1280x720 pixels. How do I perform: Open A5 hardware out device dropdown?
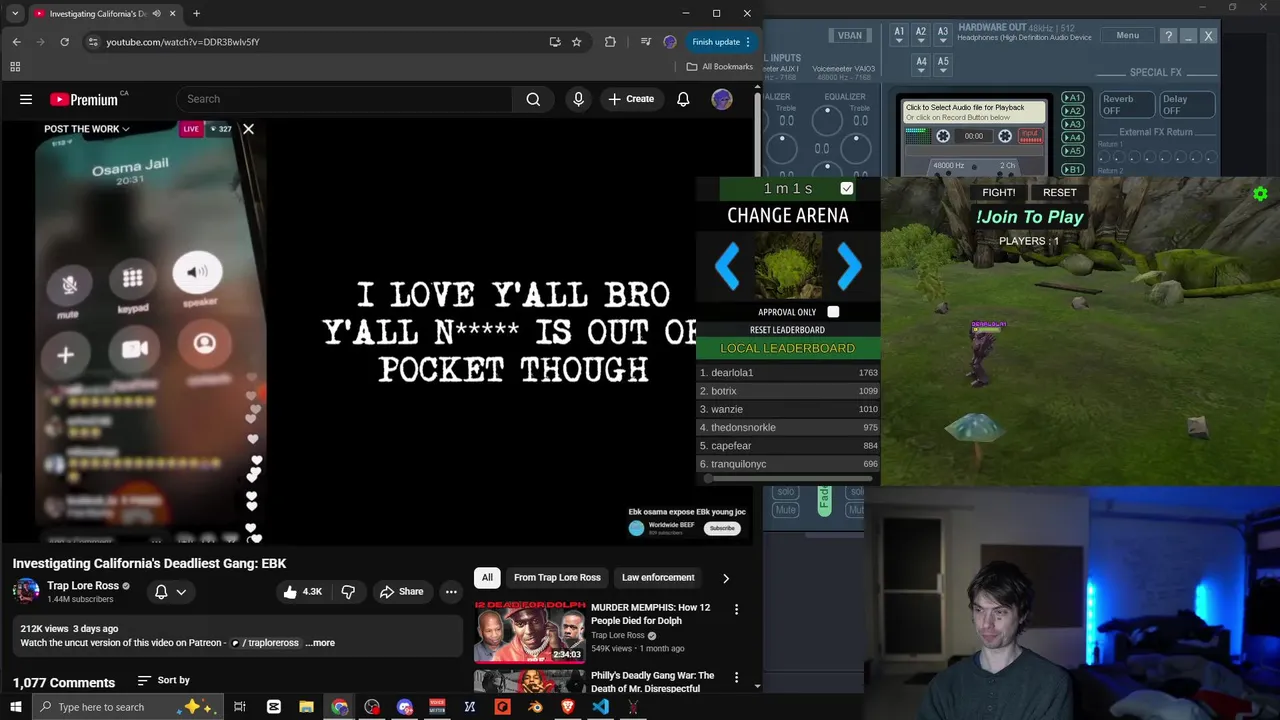943,65
